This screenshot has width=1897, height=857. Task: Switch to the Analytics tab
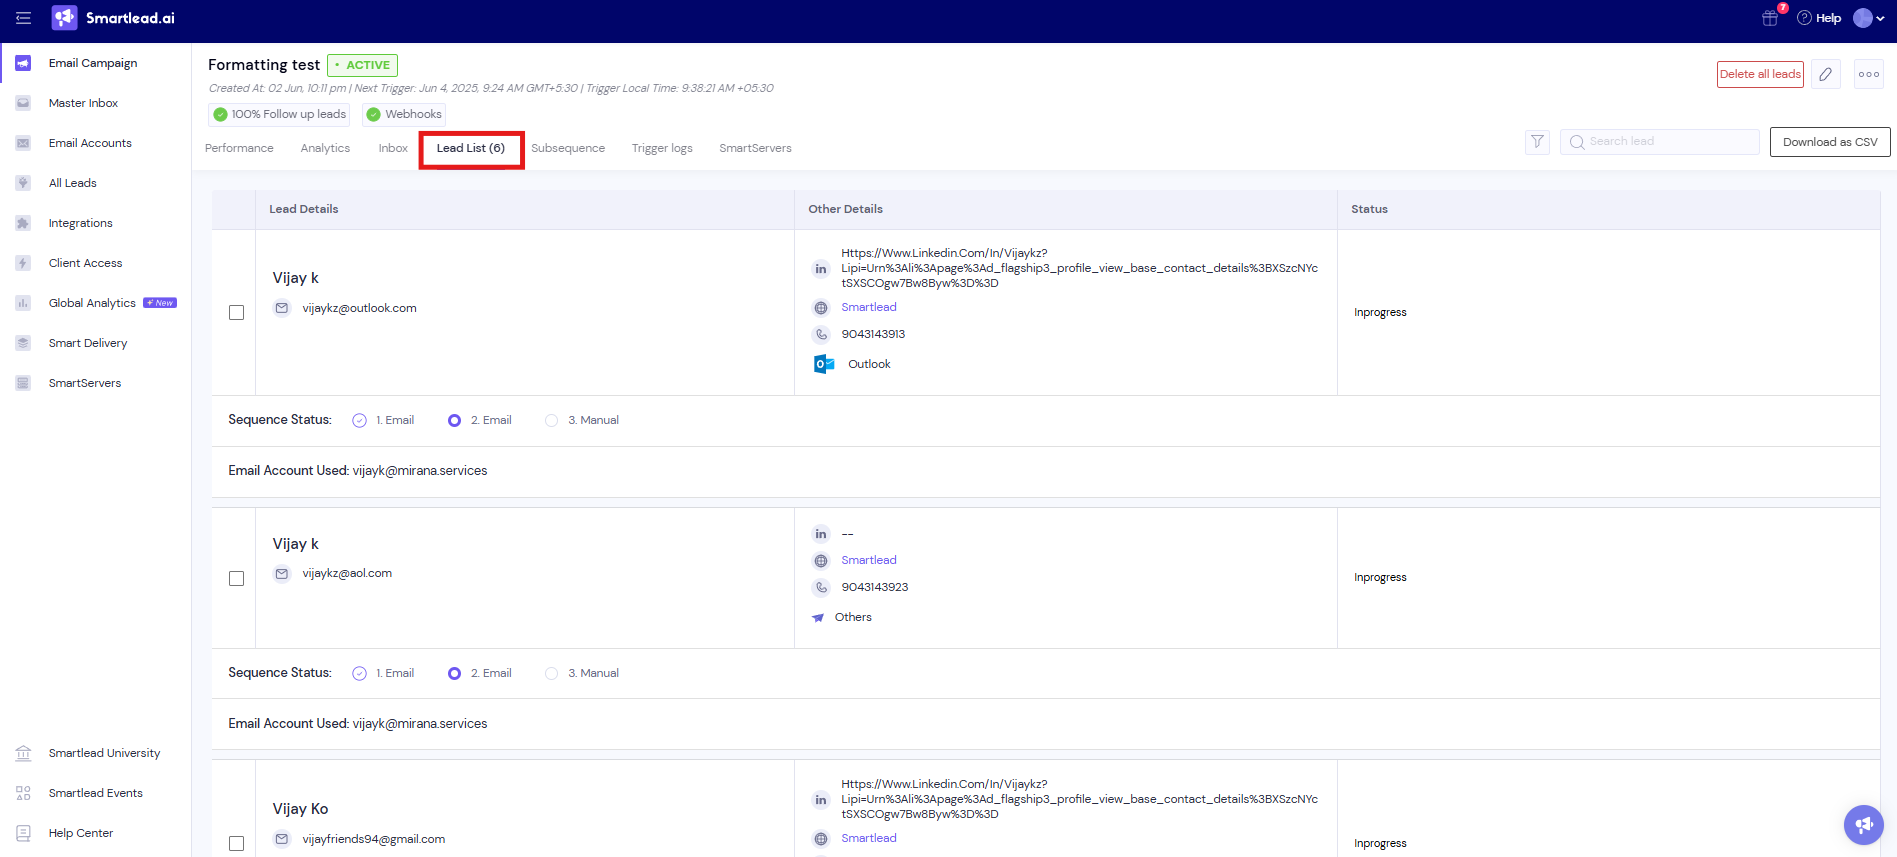(325, 148)
